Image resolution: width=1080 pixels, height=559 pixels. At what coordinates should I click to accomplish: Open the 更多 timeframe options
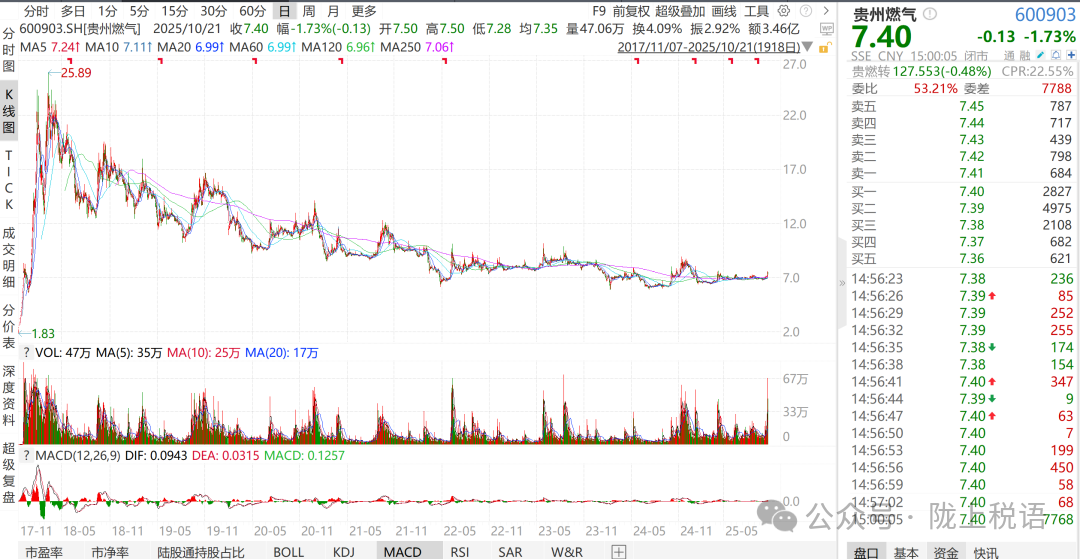(364, 11)
